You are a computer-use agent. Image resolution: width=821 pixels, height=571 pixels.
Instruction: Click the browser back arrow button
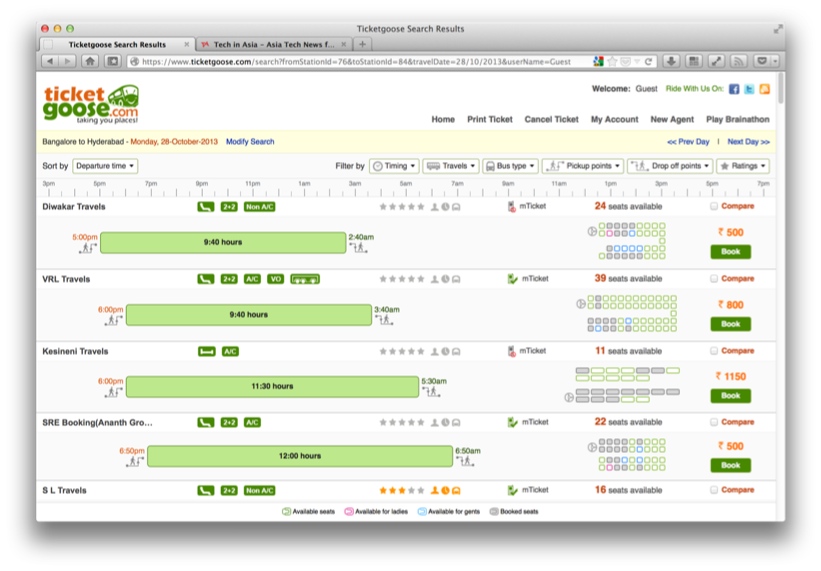click(50, 61)
